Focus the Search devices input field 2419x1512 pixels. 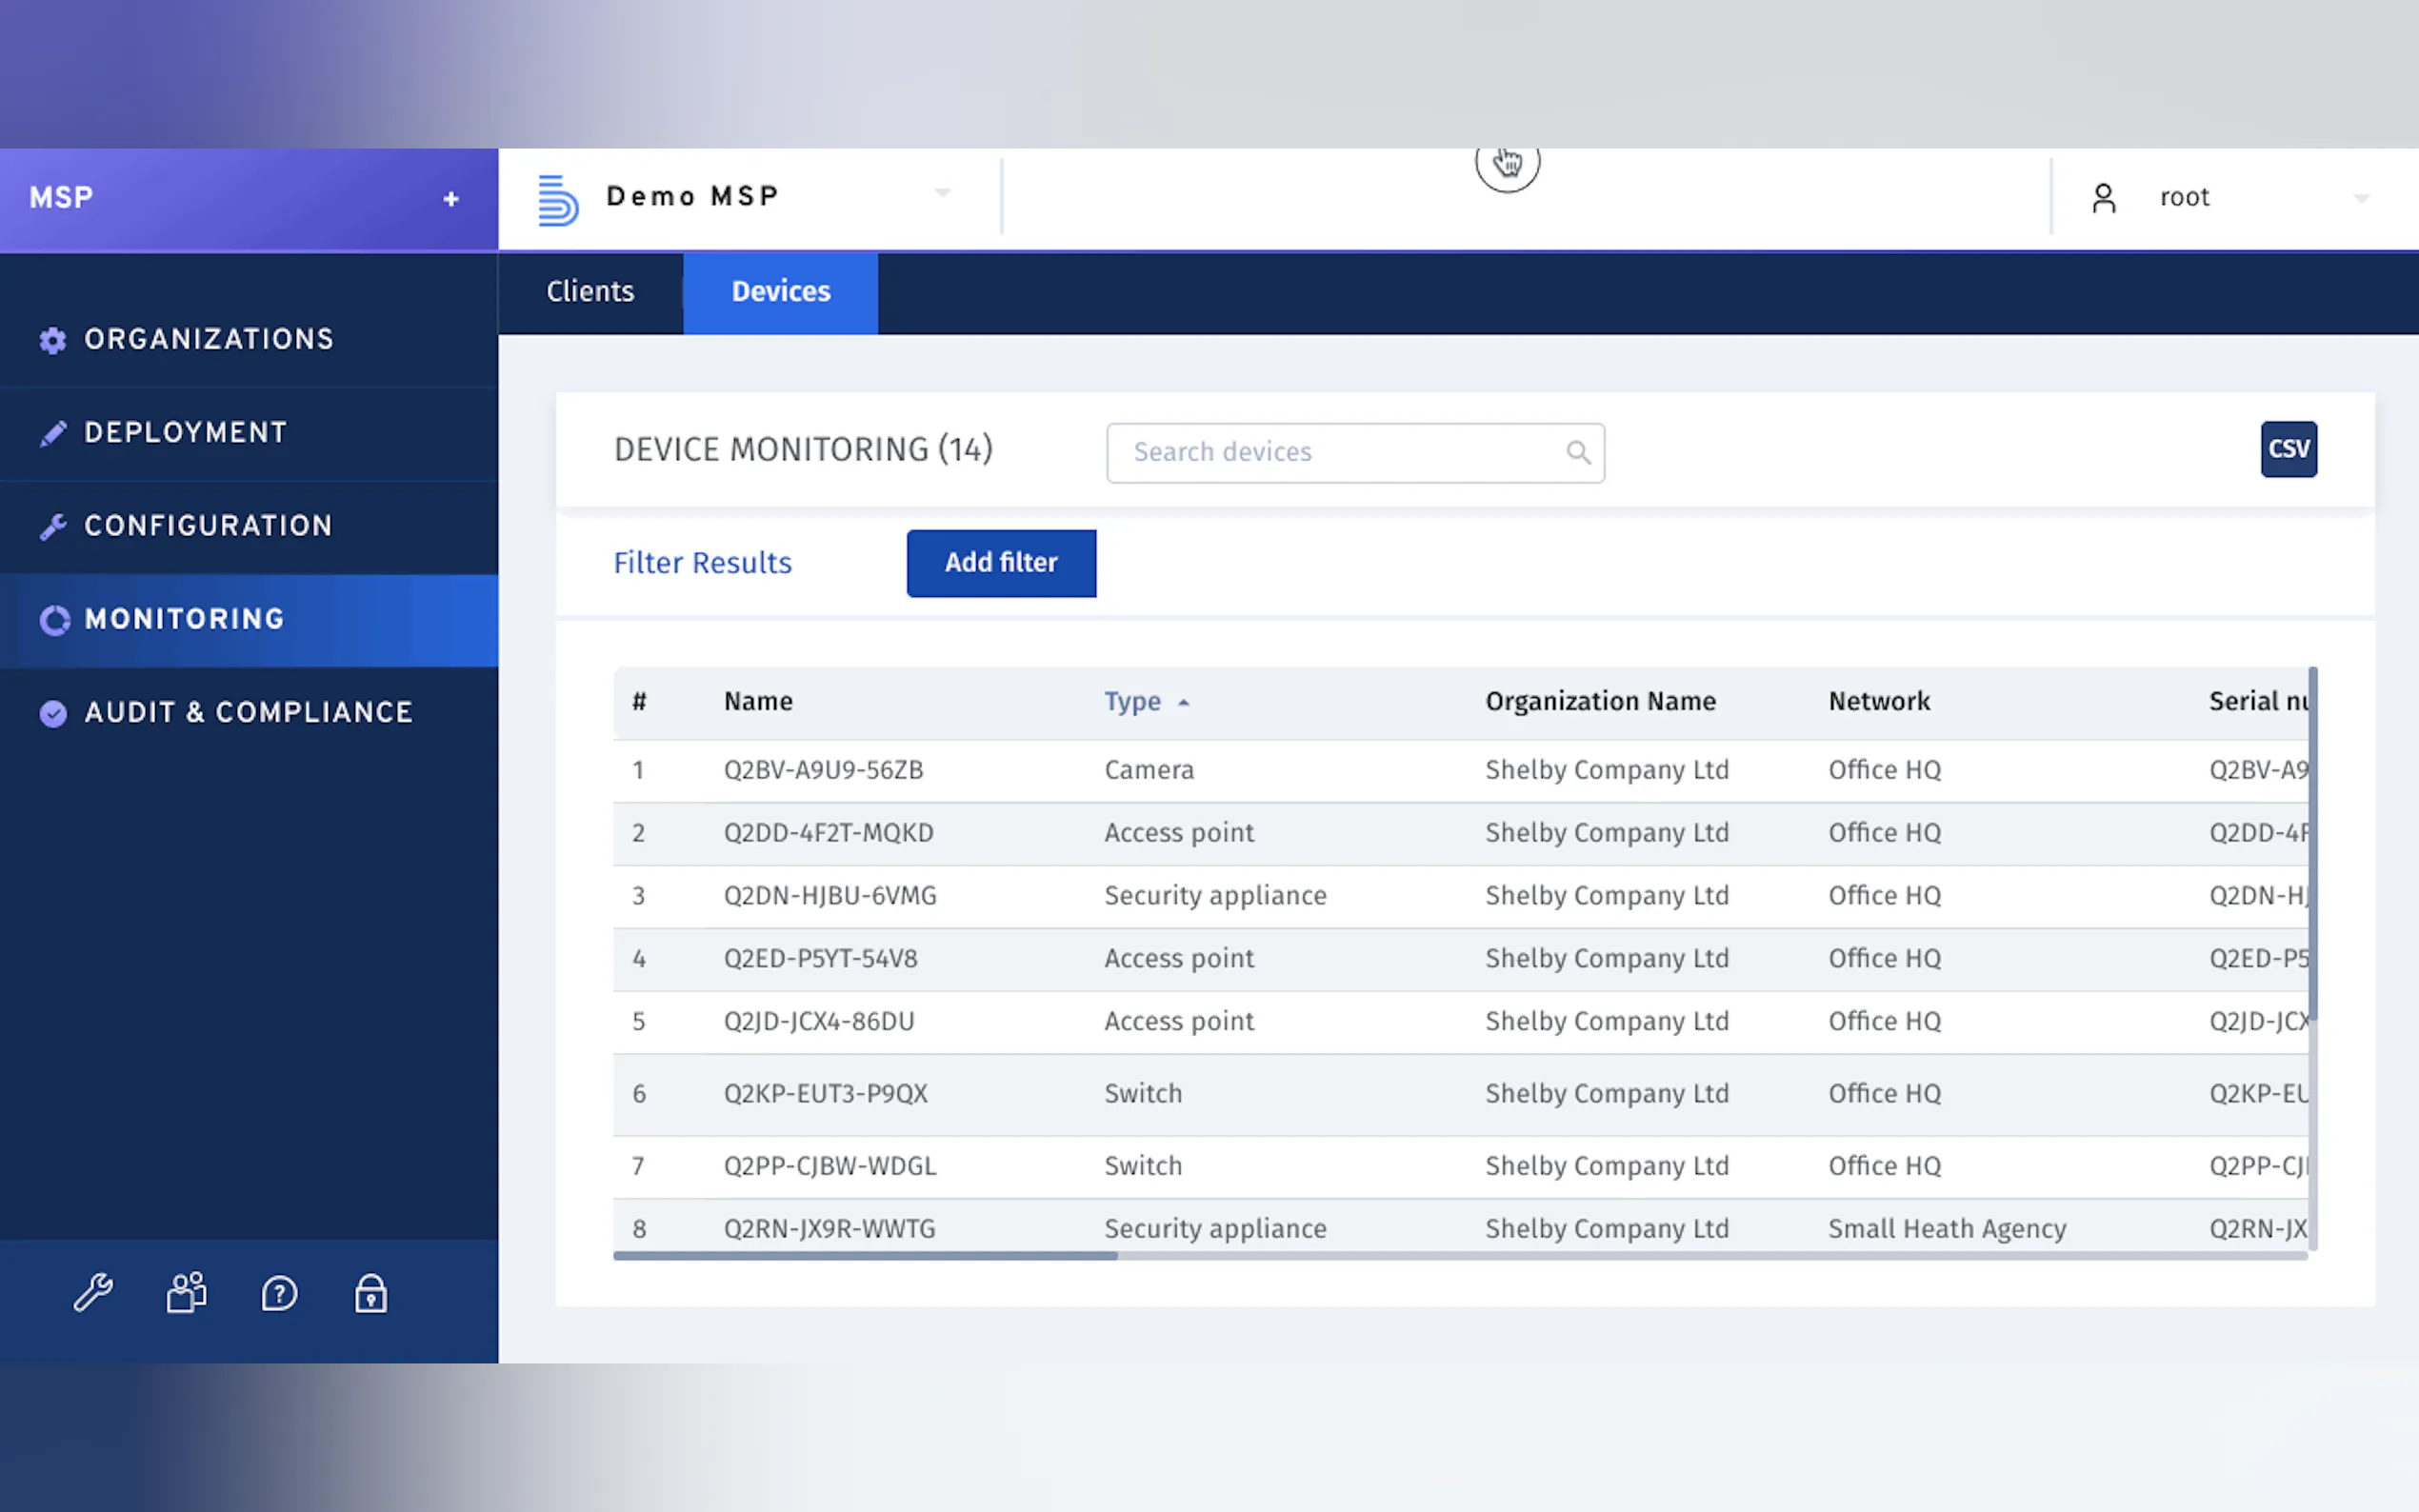point(1340,453)
